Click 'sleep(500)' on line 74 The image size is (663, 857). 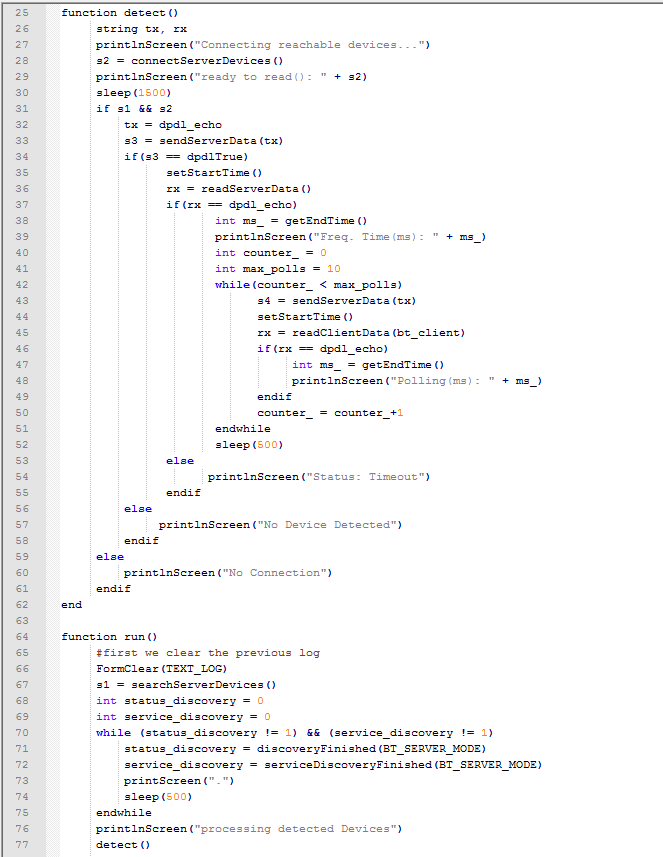click(158, 797)
